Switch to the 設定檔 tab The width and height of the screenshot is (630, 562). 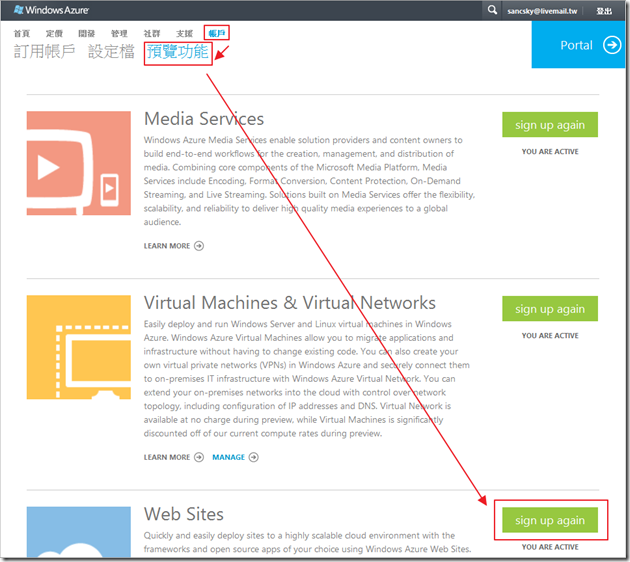click(x=111, y=51)
